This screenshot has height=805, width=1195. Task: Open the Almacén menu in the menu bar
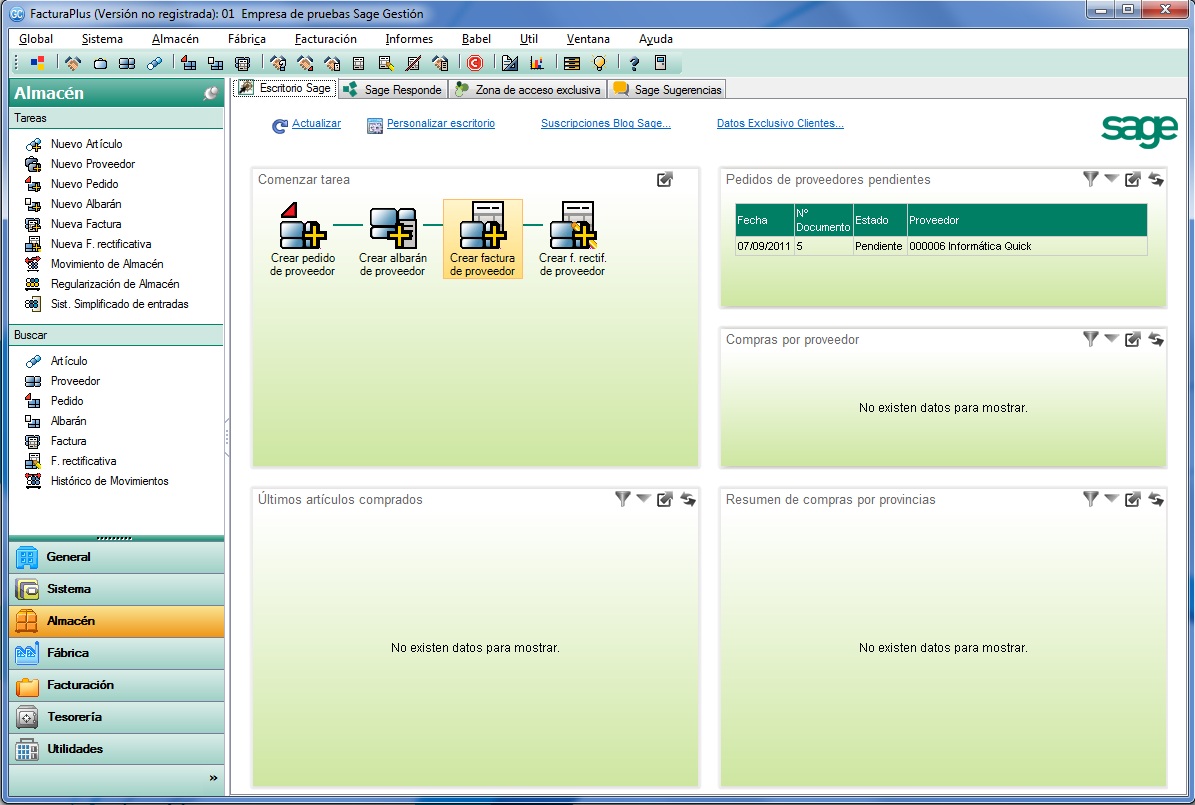coord(175,39)
